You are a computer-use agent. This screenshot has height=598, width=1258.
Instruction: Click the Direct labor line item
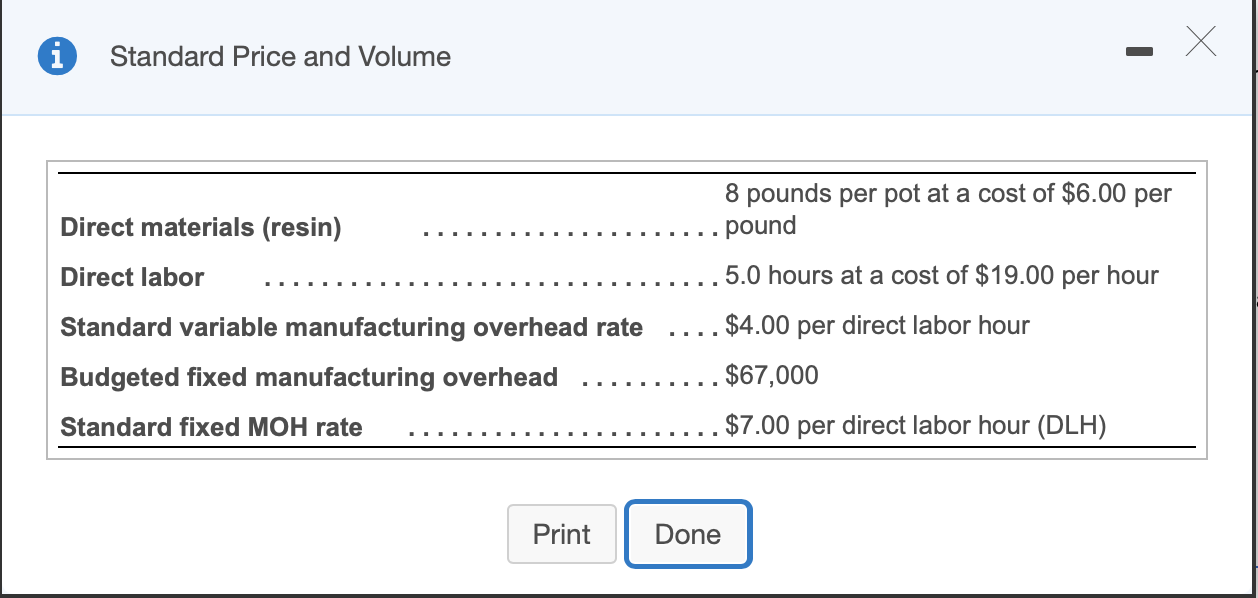tap(131, 277)
